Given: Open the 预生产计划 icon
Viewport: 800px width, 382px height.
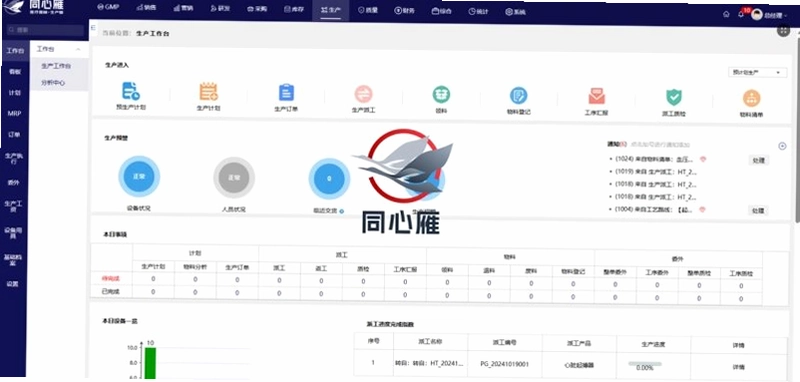Looking at the screenshot, I should click(131, 91).
